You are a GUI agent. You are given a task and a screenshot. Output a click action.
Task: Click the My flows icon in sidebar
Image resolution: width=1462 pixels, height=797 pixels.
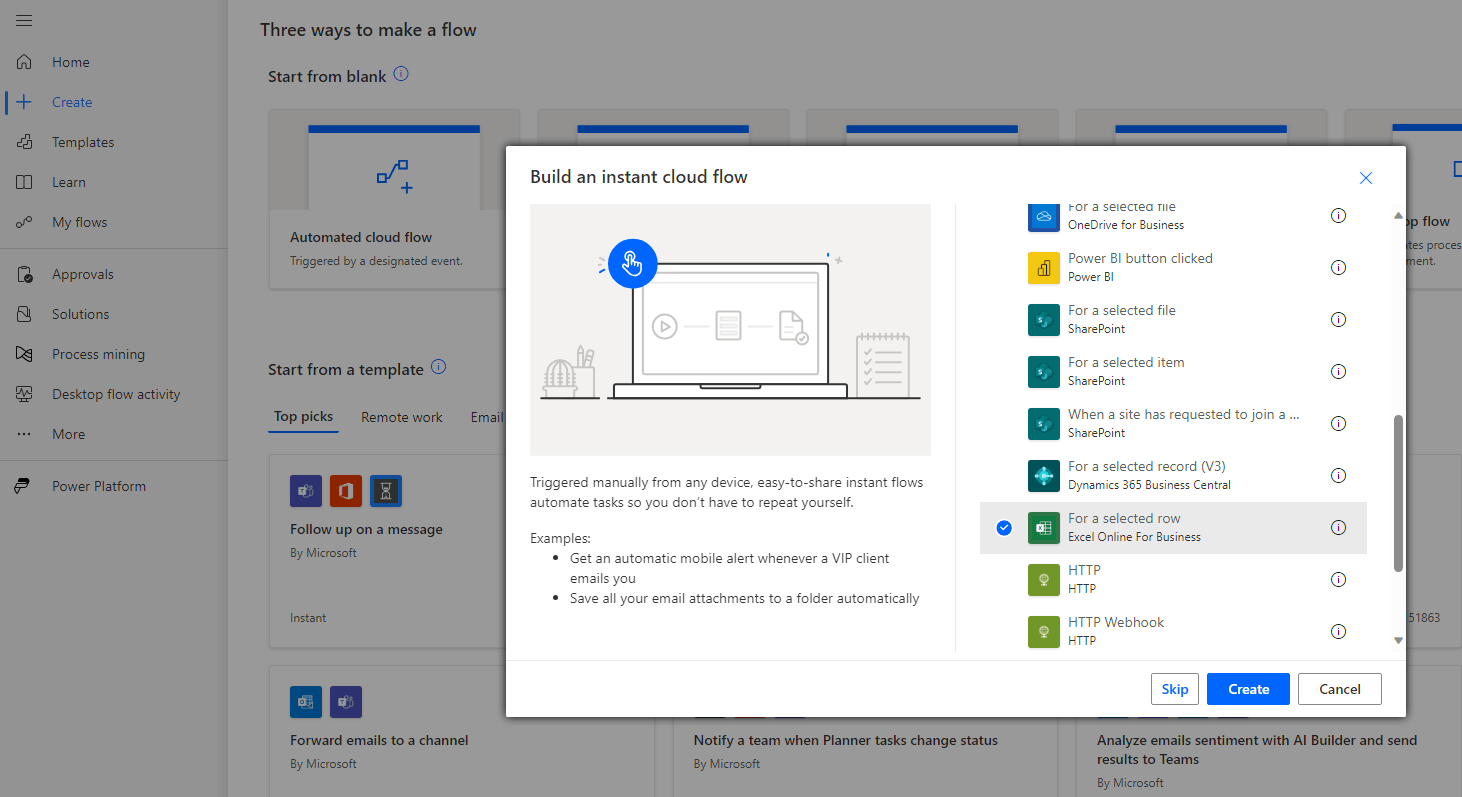pyautogui.click(x=25, y=222)
